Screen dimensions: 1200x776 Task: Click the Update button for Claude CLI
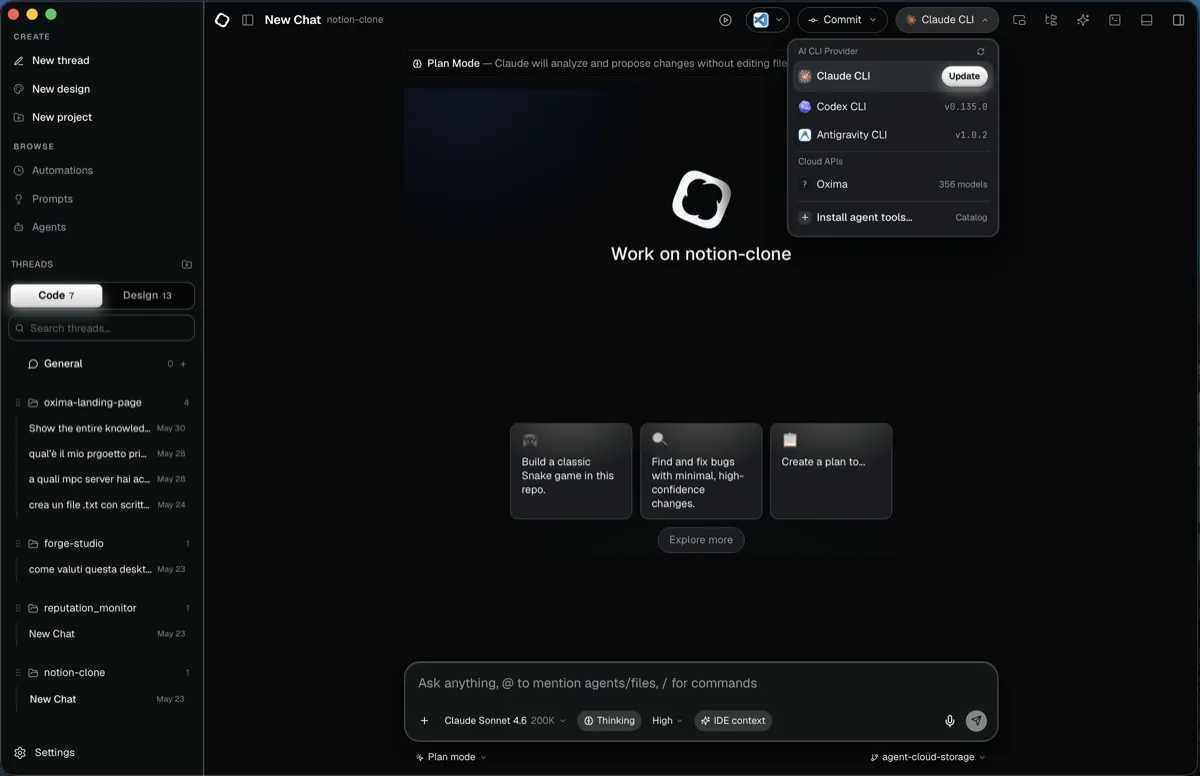coord(964,76)
